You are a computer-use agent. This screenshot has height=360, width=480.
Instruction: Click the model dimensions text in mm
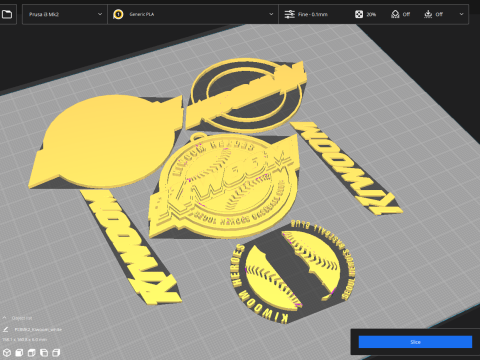pyautogui.click(x=24, y=339)
